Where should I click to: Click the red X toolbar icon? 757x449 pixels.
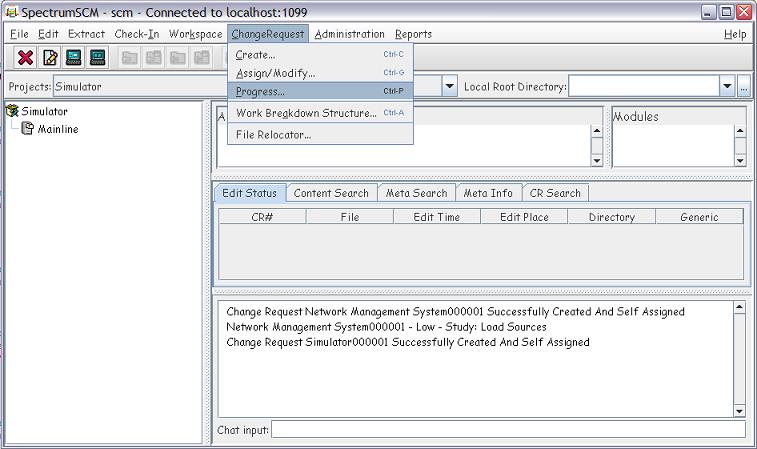point(26,57)
